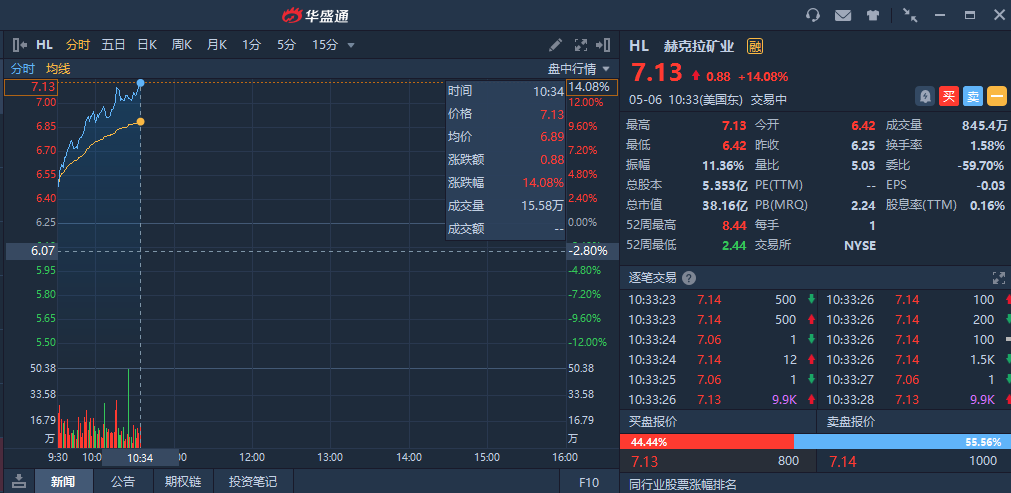
Task: Click the price alert bell icon
Action: (925, 96)
